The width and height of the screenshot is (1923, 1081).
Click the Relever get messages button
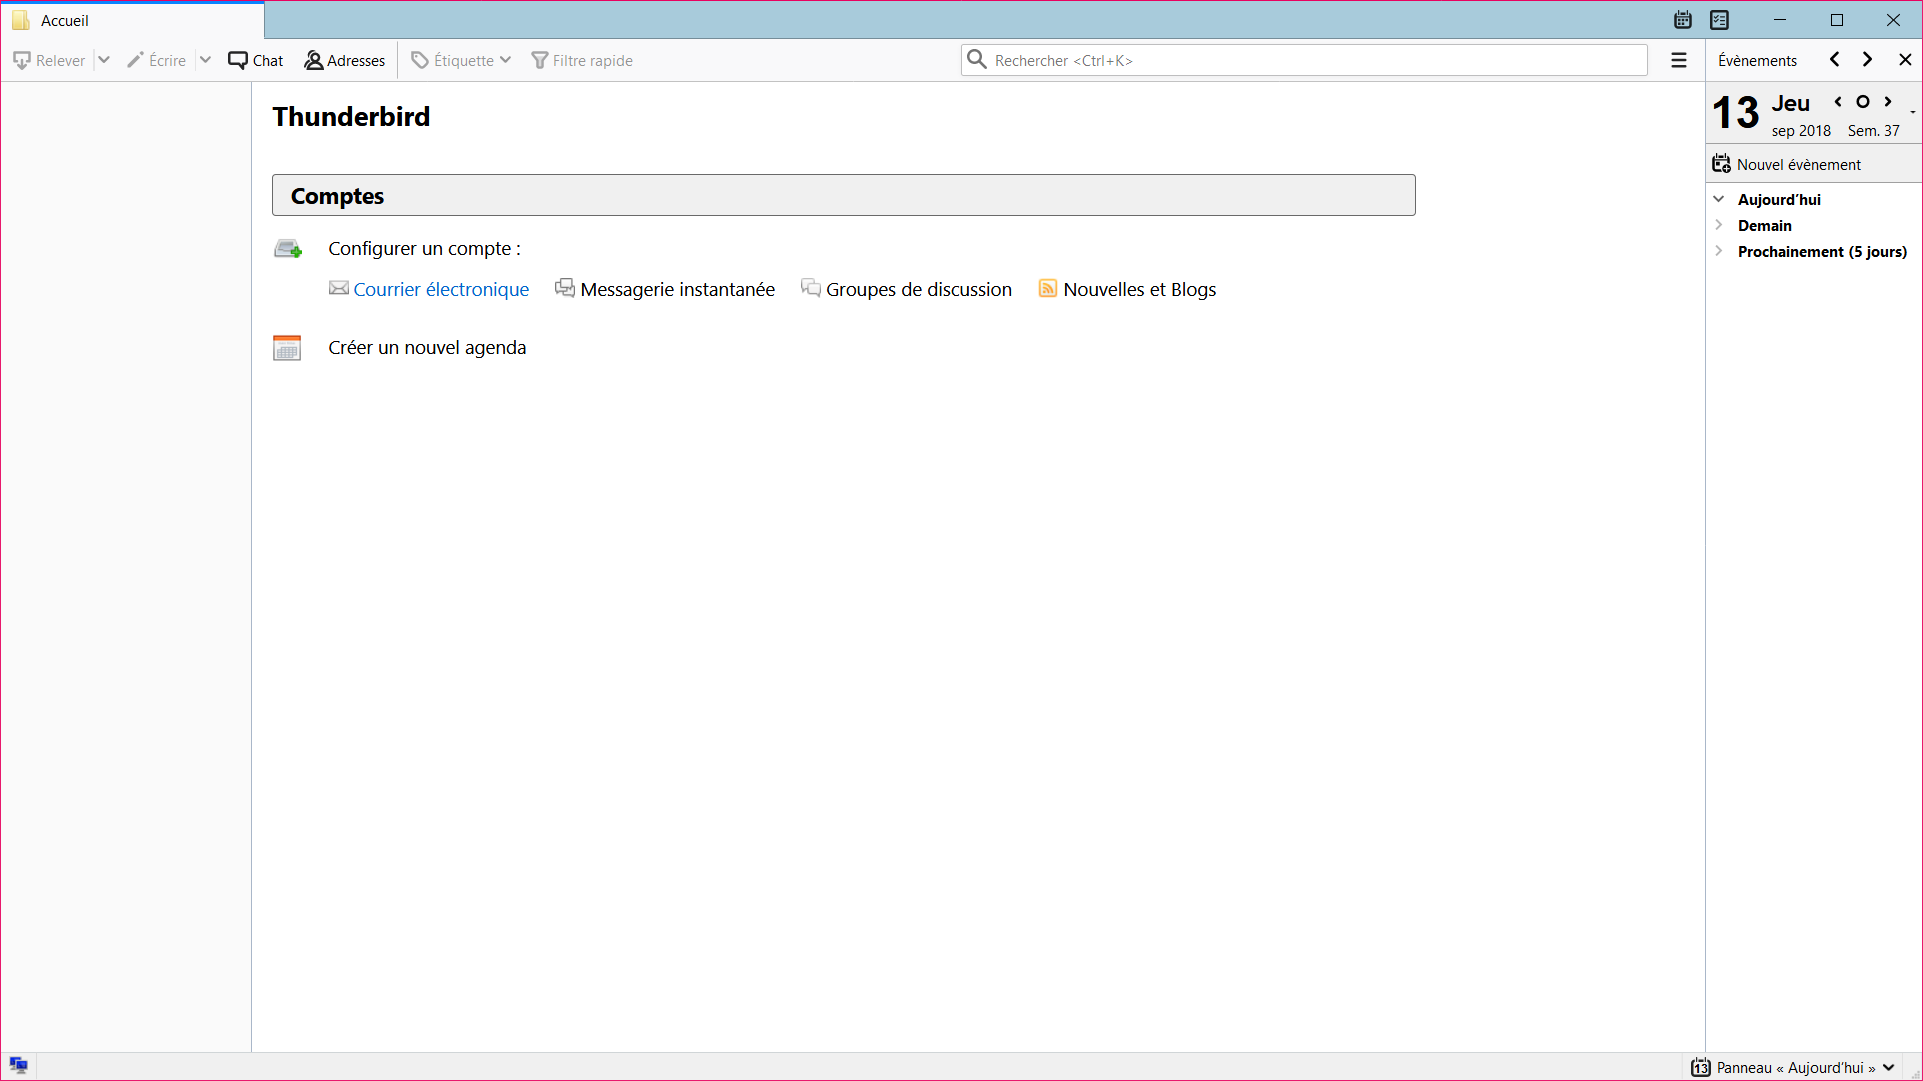point(49,61)
